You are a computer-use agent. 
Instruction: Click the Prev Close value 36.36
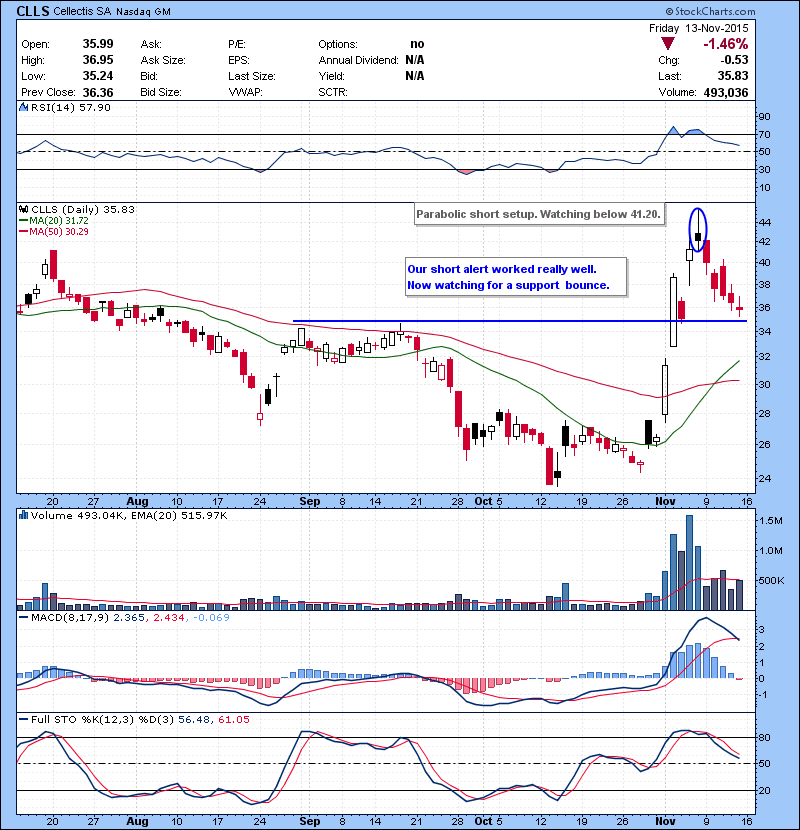(98, 92)
